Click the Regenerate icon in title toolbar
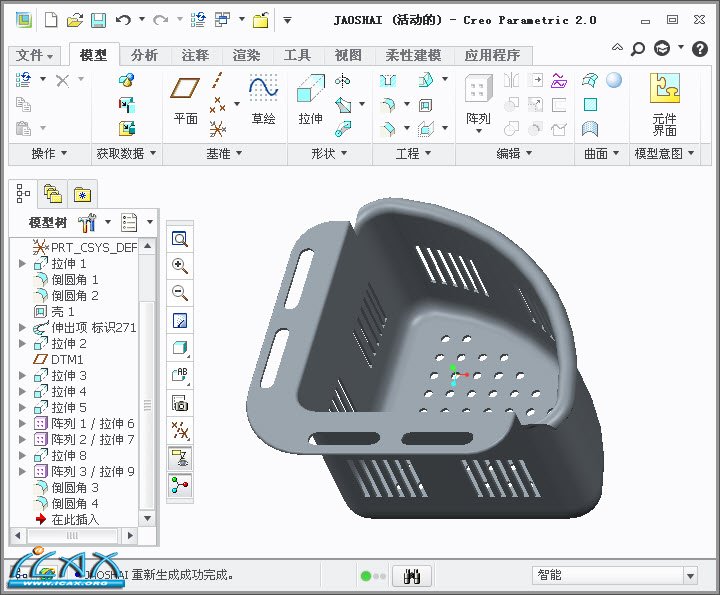The height and width of the screenshot is (595, 720). tap(199, 20)
